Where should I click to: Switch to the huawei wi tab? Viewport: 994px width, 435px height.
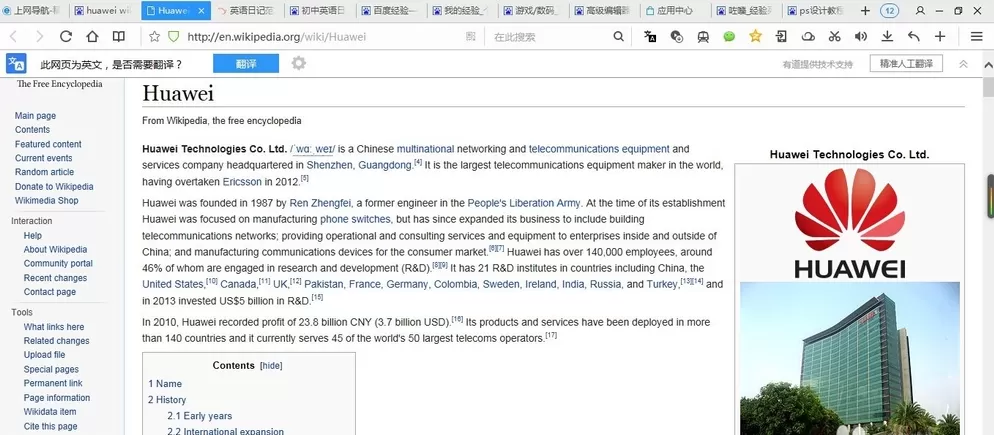tap(103, 11)
